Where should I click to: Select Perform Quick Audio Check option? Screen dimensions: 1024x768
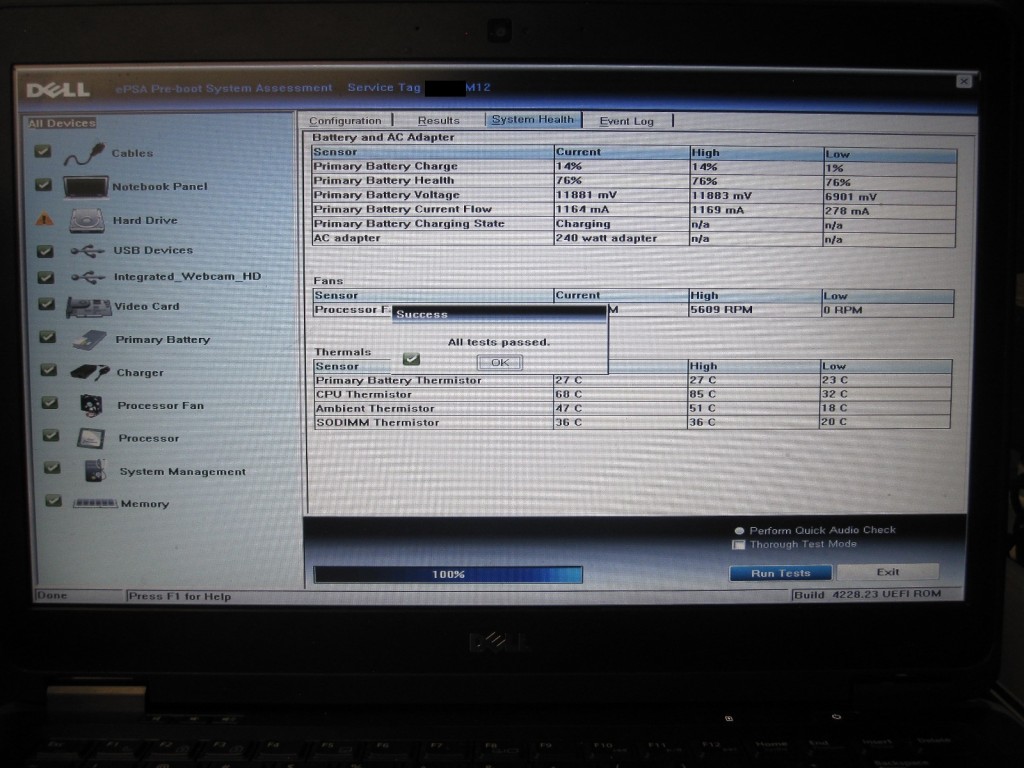click(739, 531)
